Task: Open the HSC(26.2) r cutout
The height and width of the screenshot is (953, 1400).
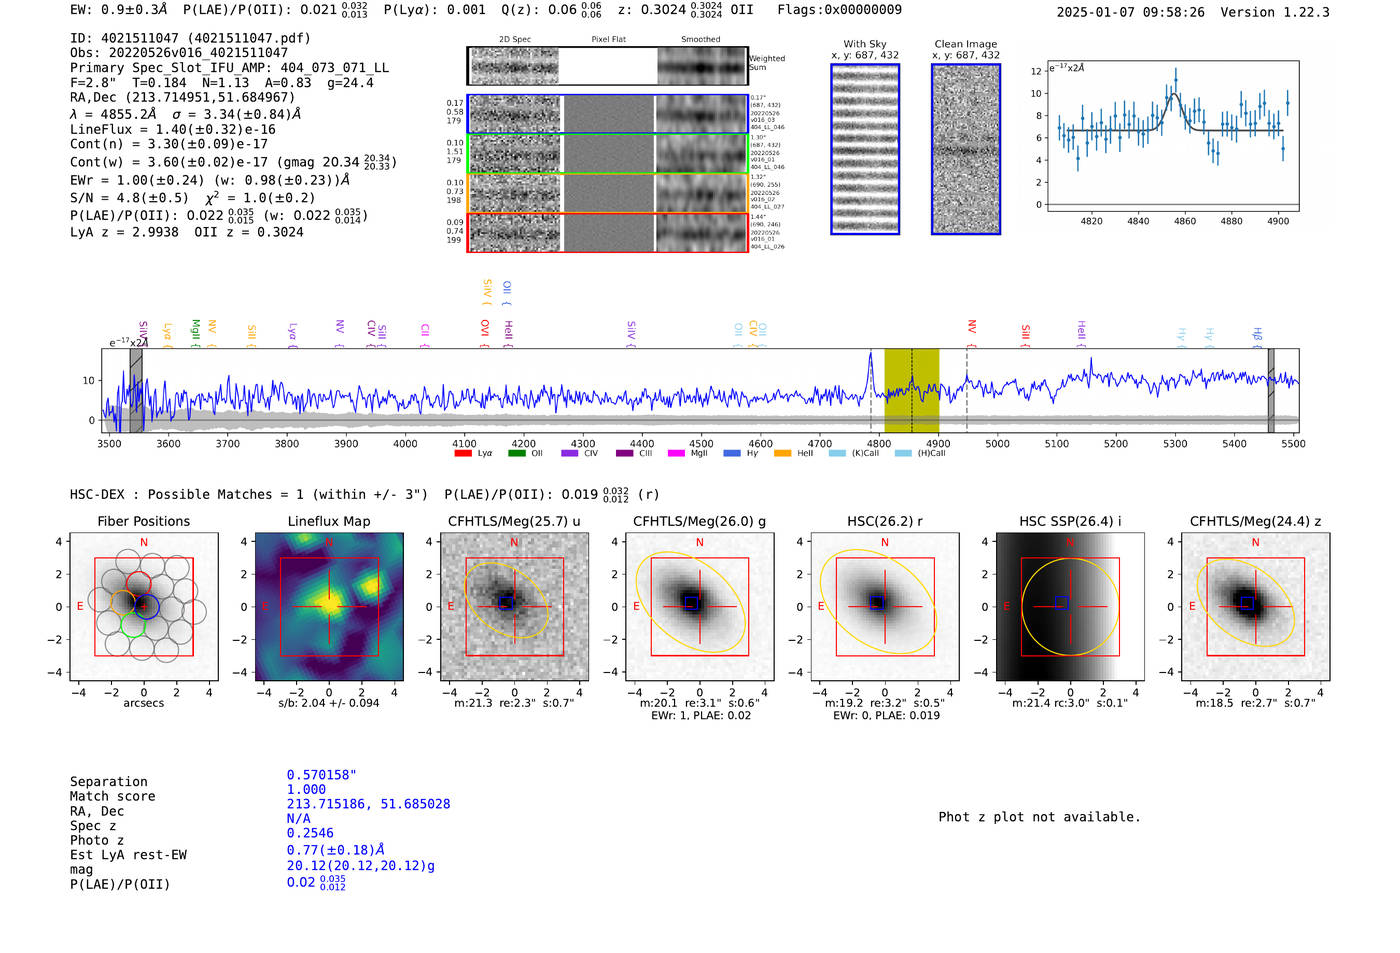Action: (x=884, y=606)
